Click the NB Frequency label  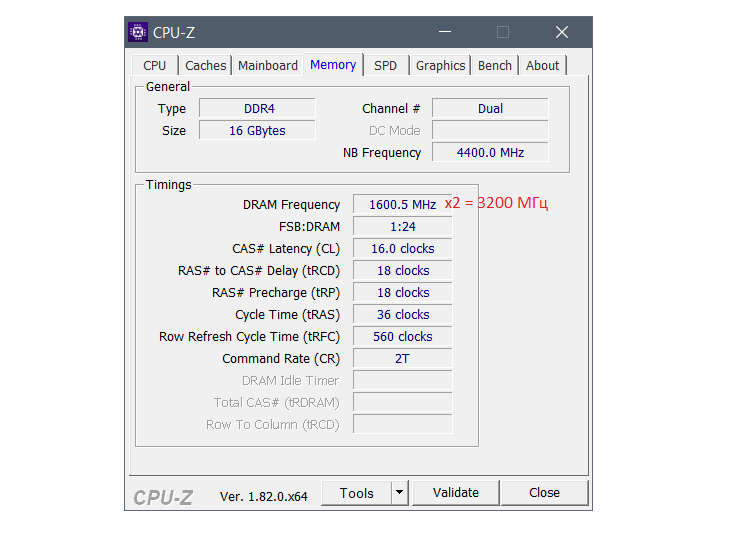point(382,152)
